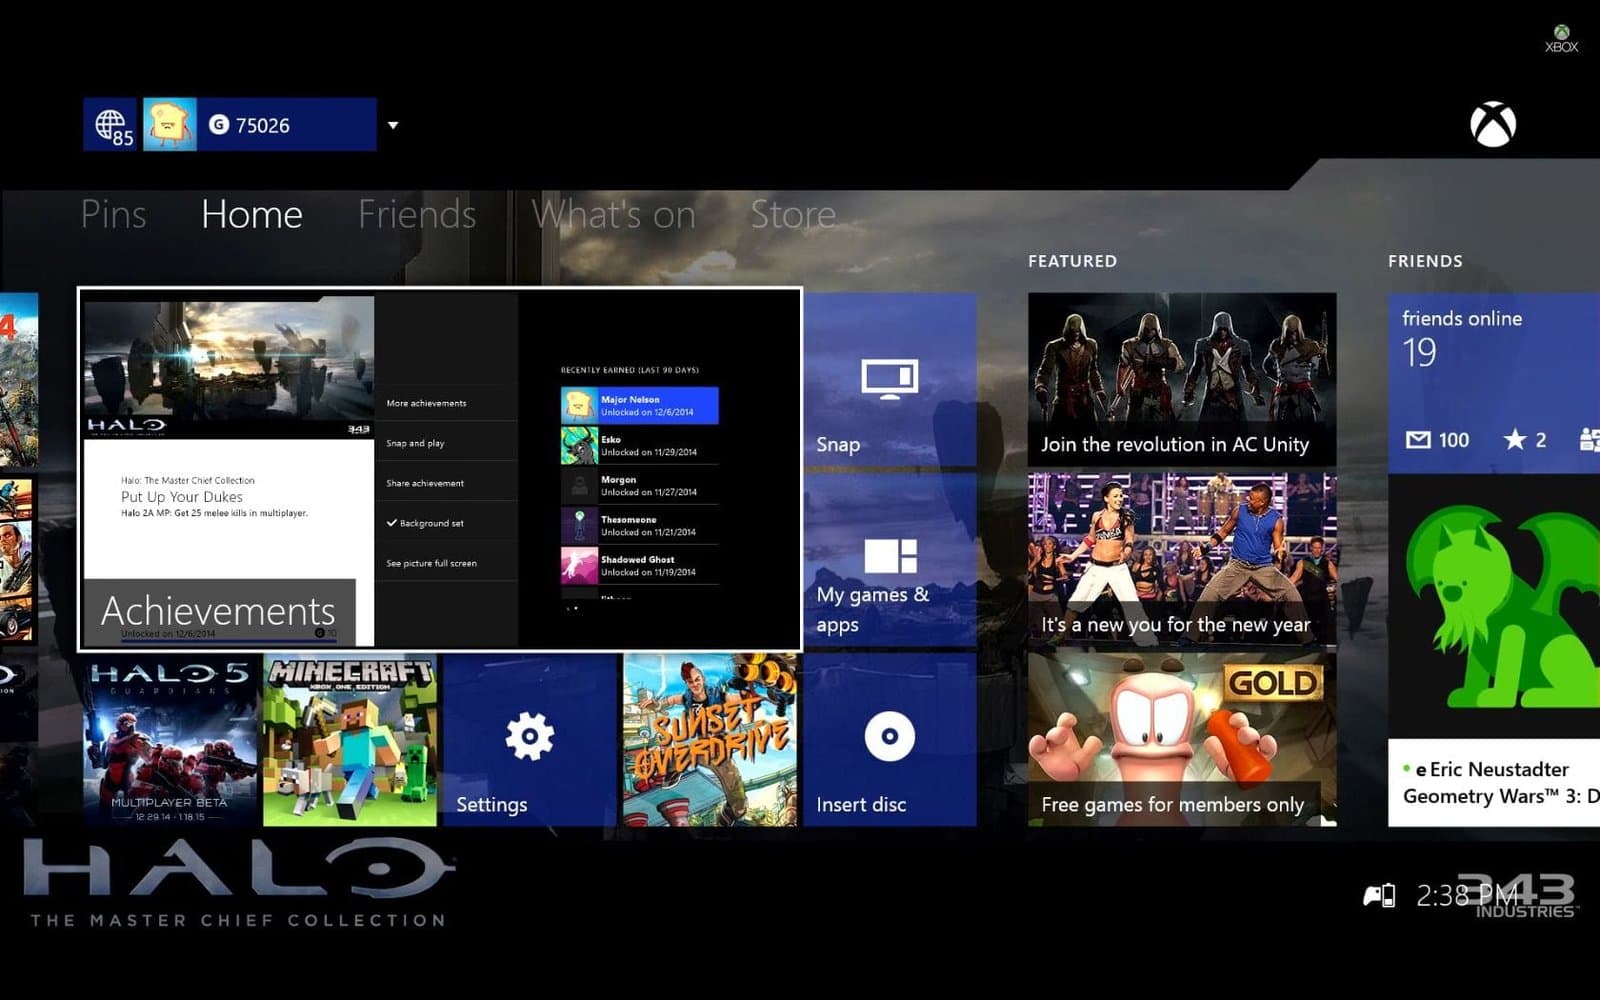The height and width of the screenshot is (1000, 1600).
Task: Open Join the revolution in AC Unity
Action: pos(1182,379)
